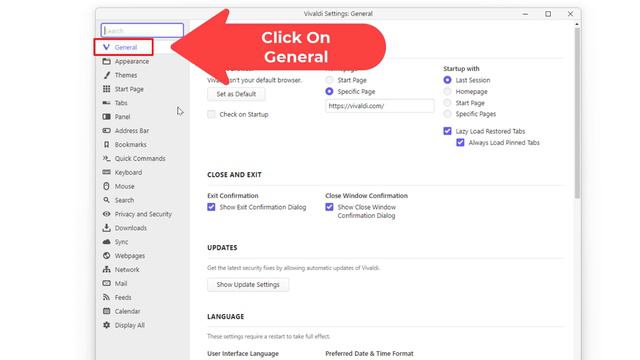Viewport: 640px width, 360px height.
Task: Click the Vivaldi V icon for General
Action: pyautogui.click(x=106, y=47)
